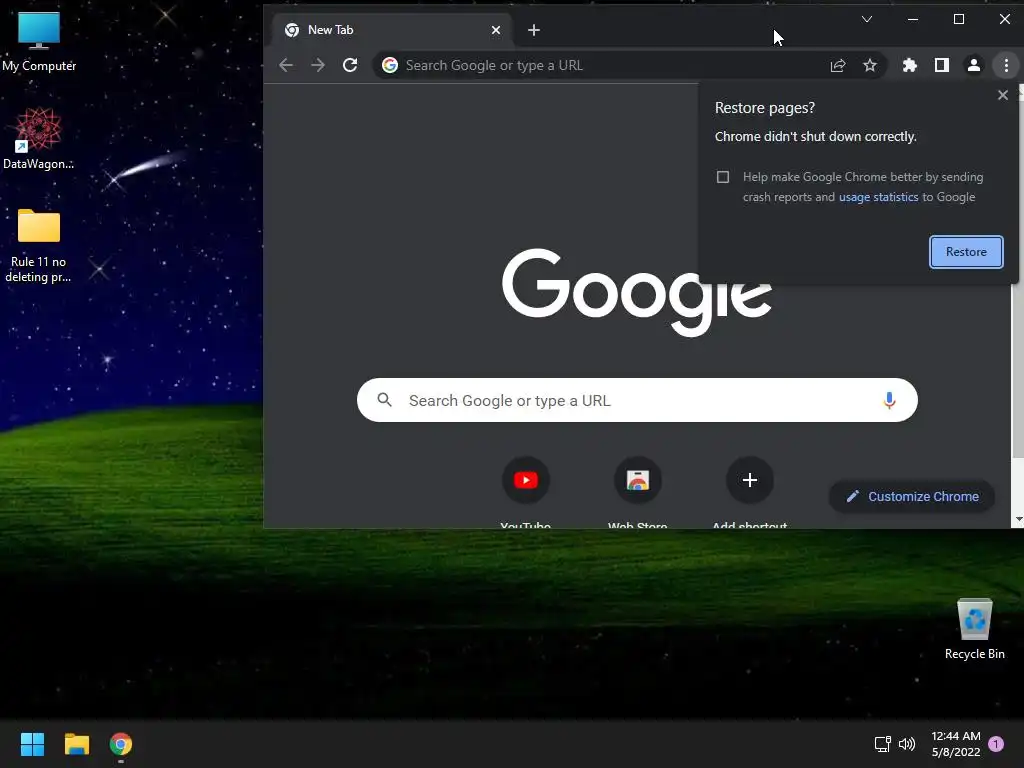Viewport: 1024px width, 768px height.
Task: Select the Recycle Bin desktop icon
Action: point(974,629)
